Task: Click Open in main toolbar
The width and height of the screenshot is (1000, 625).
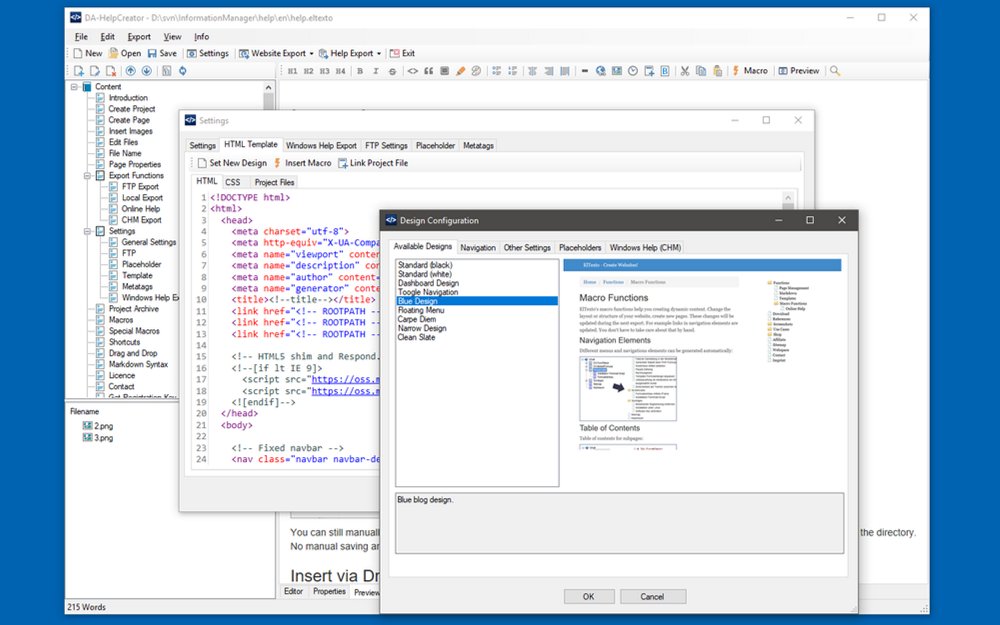Action: tap(124, 54)
